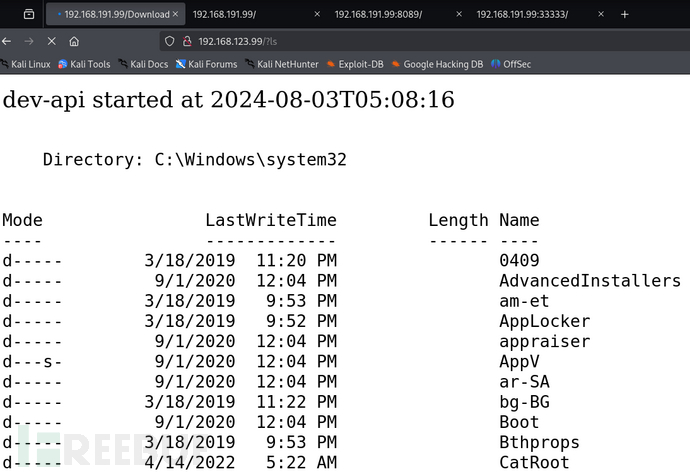Screen dimensions: 690x474
Task: Close the 192.168.191.99/Download tab
Action: 176,14
